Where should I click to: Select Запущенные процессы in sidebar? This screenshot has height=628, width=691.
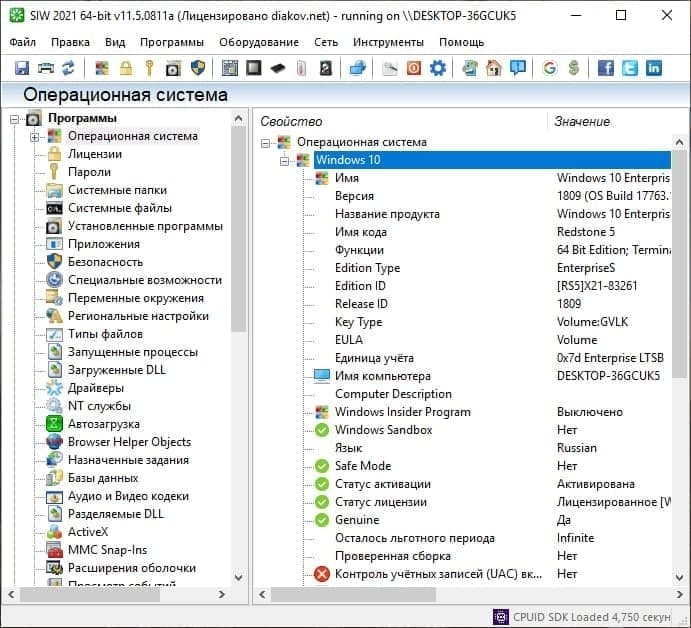(x=132, y=352)
